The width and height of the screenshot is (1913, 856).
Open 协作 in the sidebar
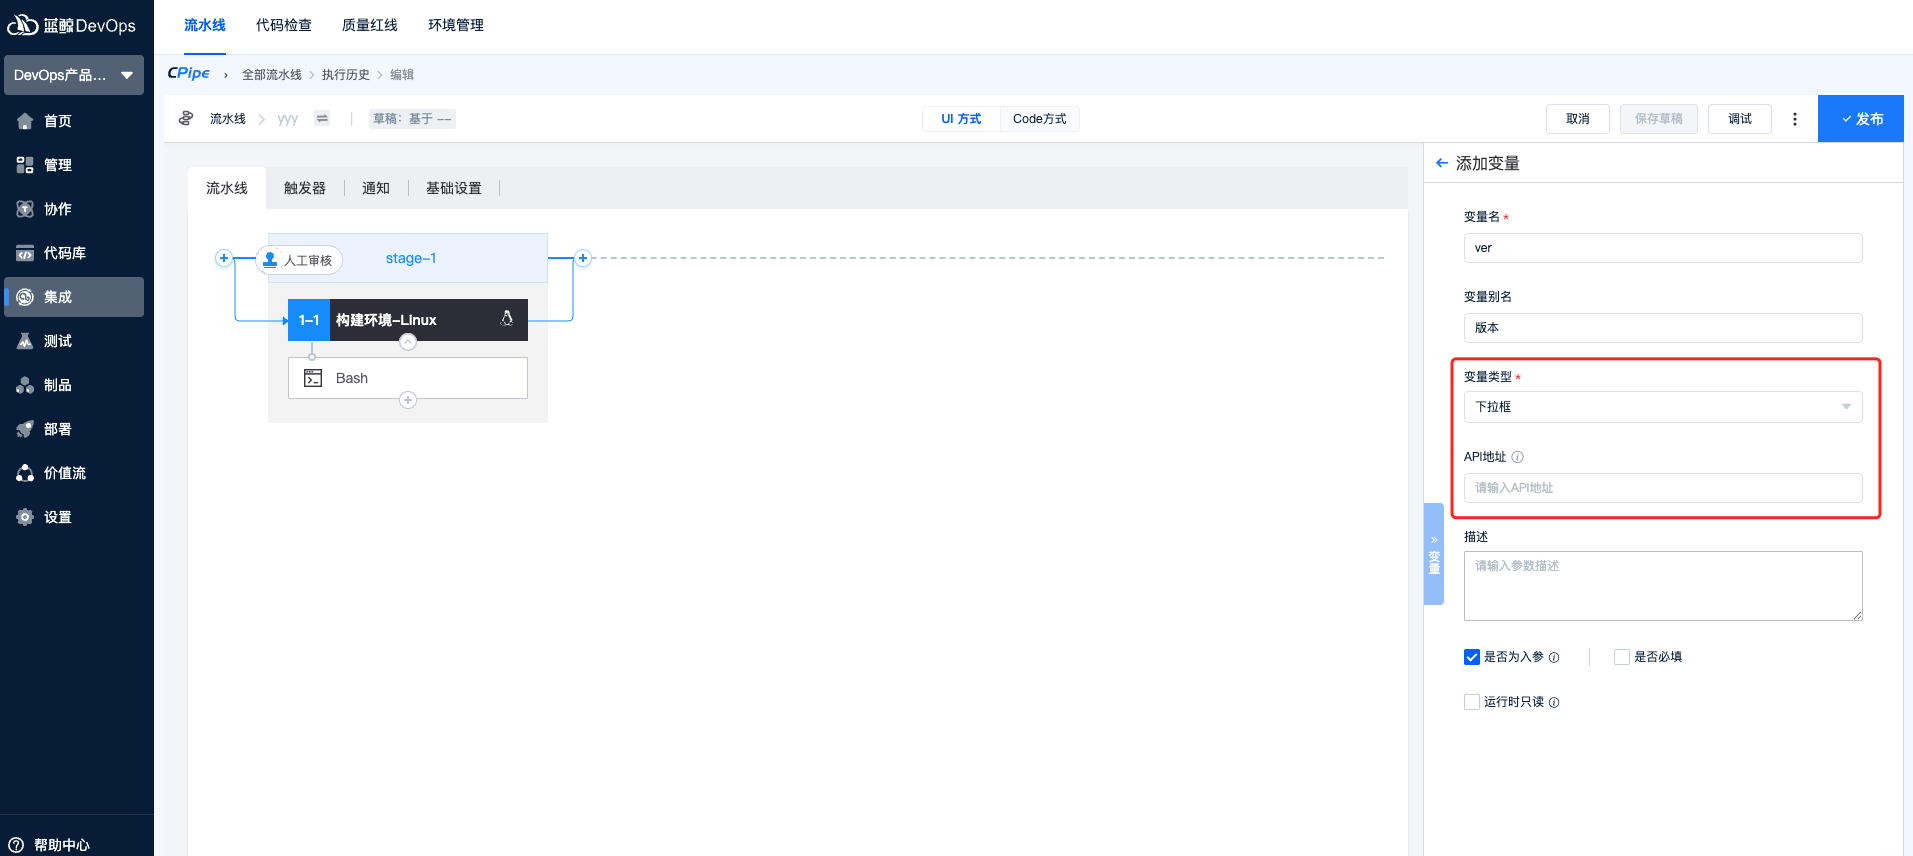(x=74, y=209)
